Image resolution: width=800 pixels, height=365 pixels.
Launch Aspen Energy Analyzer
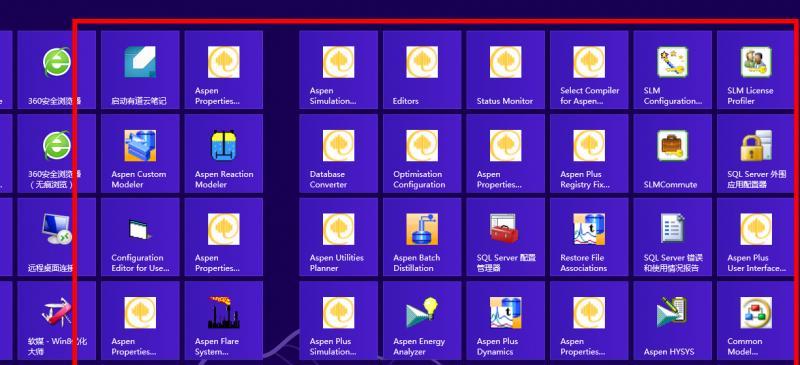point(422,321)
